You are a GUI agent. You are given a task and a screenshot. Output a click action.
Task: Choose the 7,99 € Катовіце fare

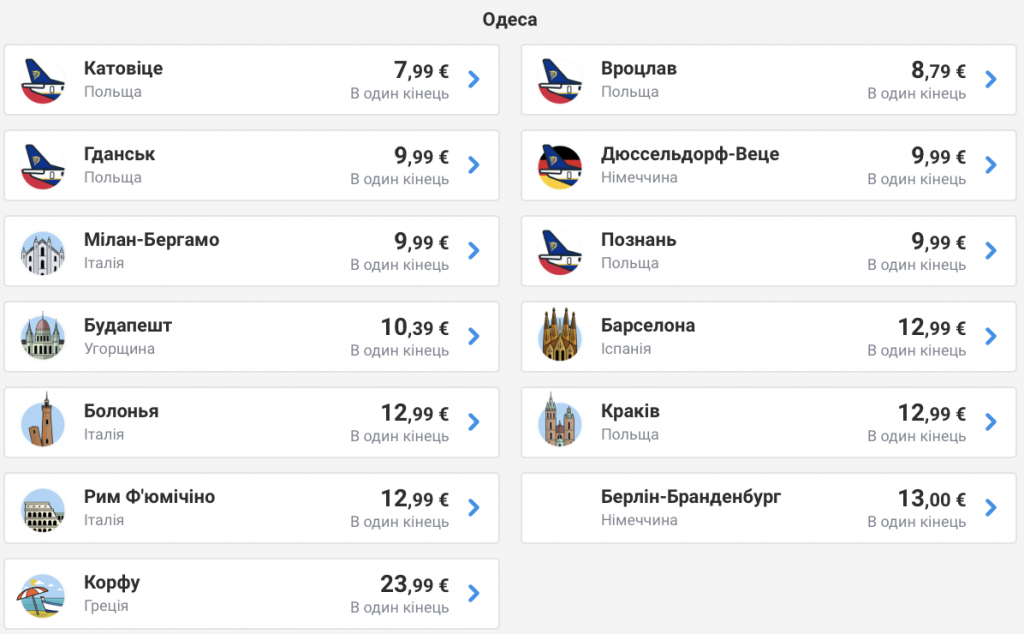(x=421, y=70)
